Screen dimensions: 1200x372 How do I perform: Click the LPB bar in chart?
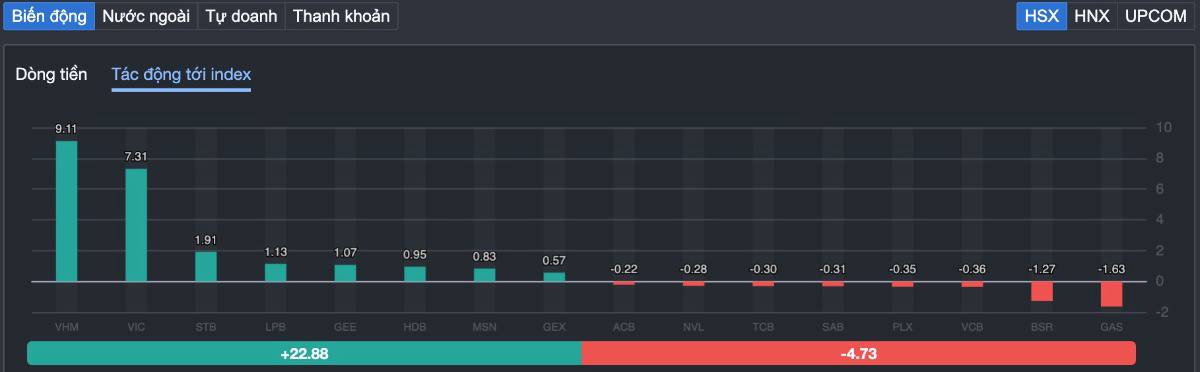click(276, 273)
